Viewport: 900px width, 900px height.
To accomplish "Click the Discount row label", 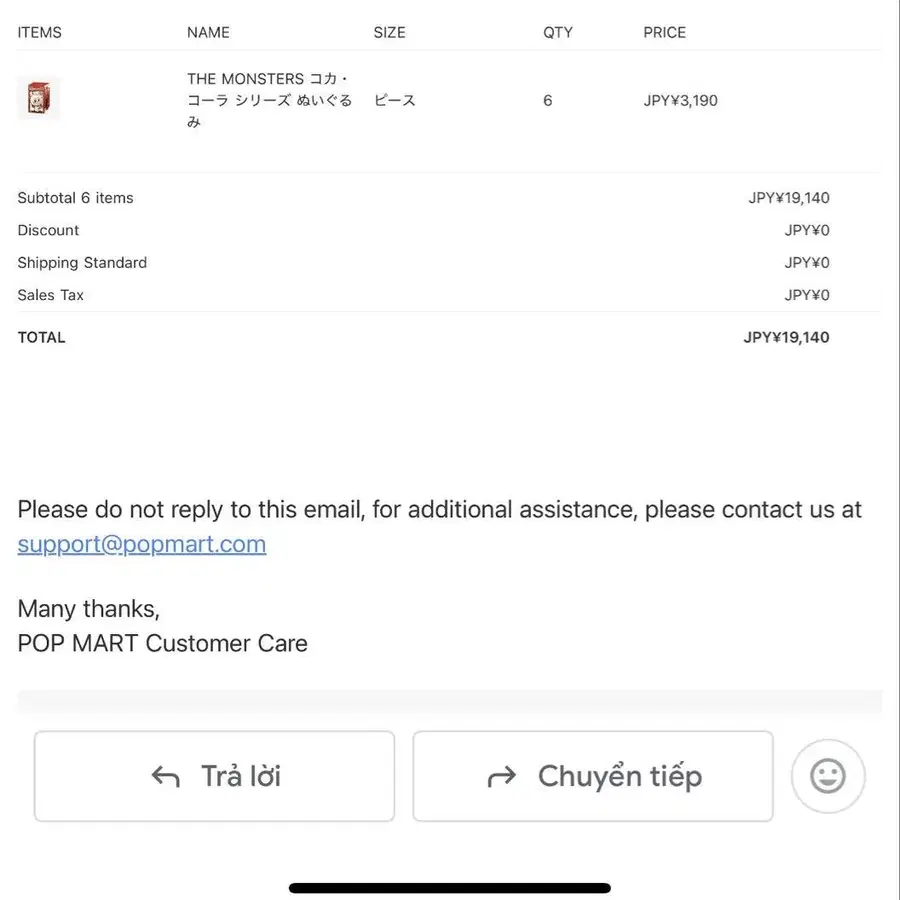I will [48, 230].
